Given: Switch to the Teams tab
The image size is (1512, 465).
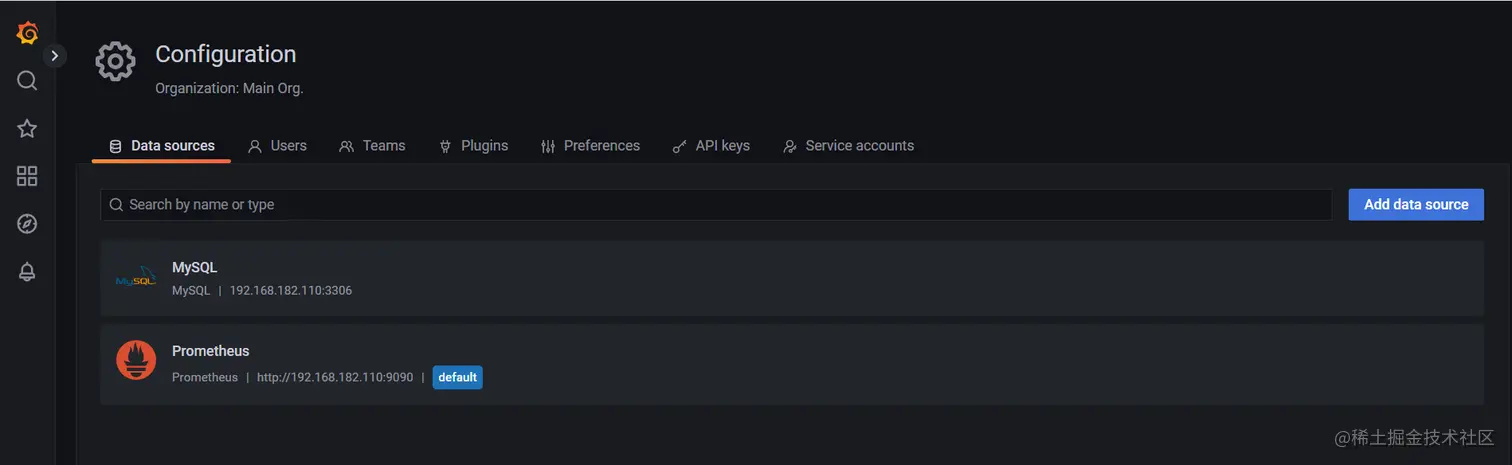Looking at the screenshot, I should pos(372,146).
